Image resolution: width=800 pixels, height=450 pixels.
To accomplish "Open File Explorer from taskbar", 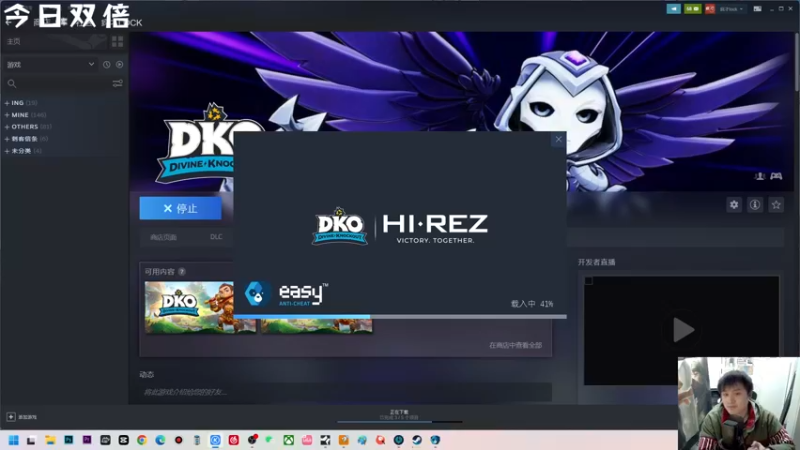I will click(50, 440).
